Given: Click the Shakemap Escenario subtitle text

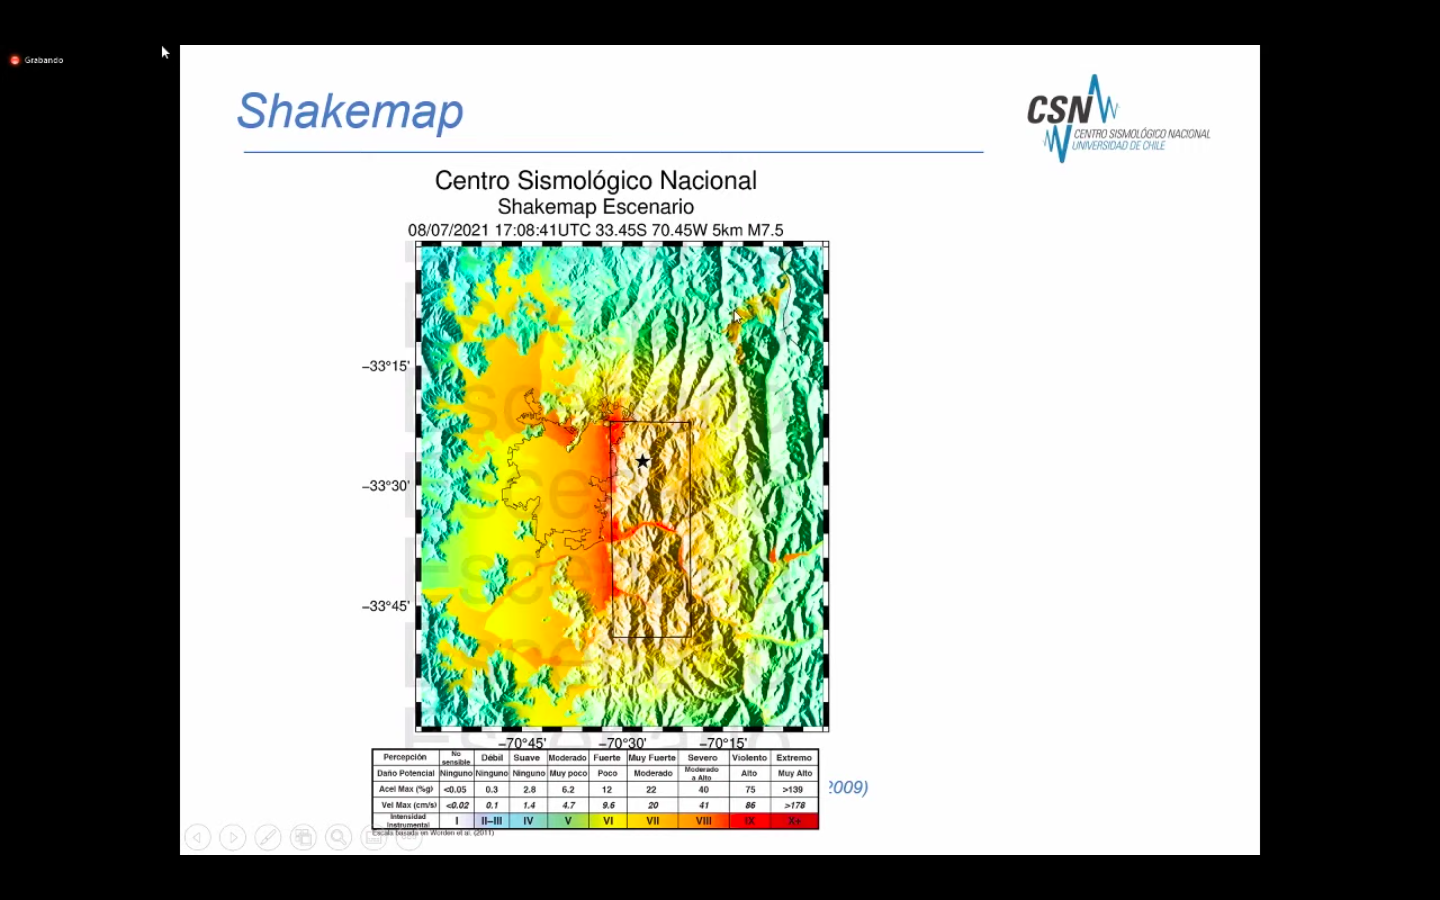Looking at the screenshot, I should [x=595, y=207].
